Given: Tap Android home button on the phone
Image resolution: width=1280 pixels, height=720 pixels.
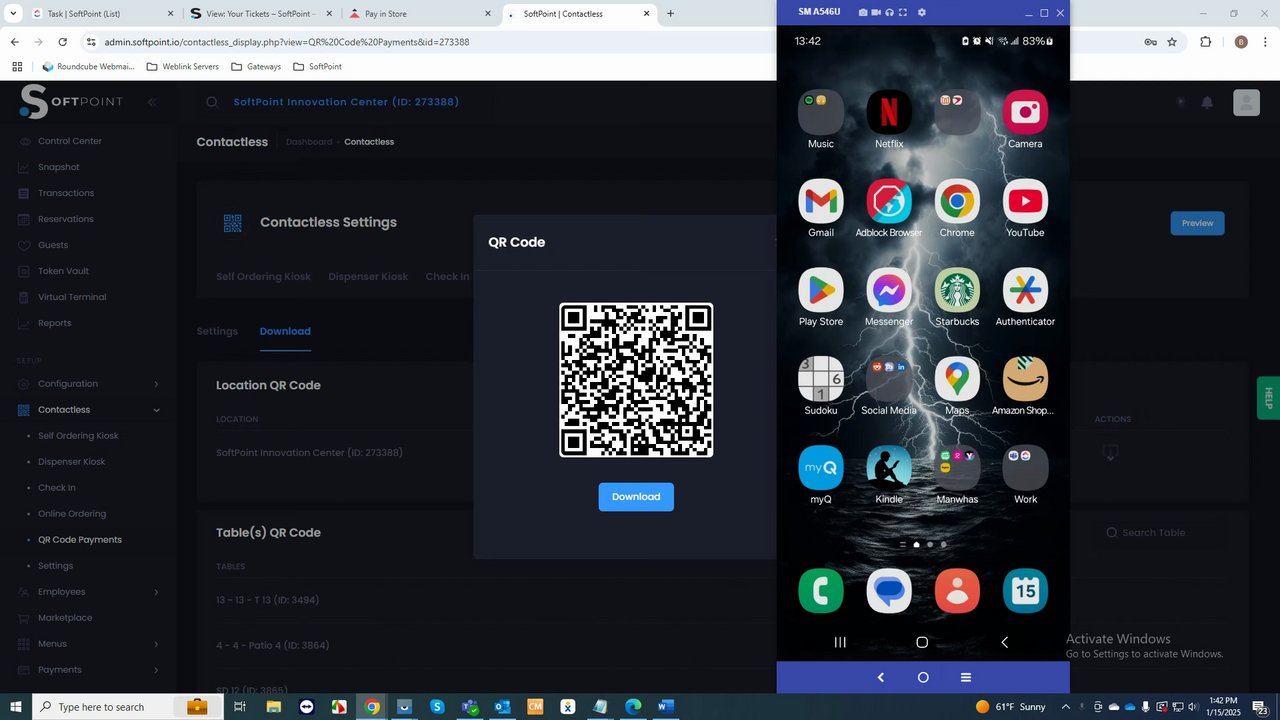Looking at the screenshot, I should pyautogui.click(x=922, y=642).
